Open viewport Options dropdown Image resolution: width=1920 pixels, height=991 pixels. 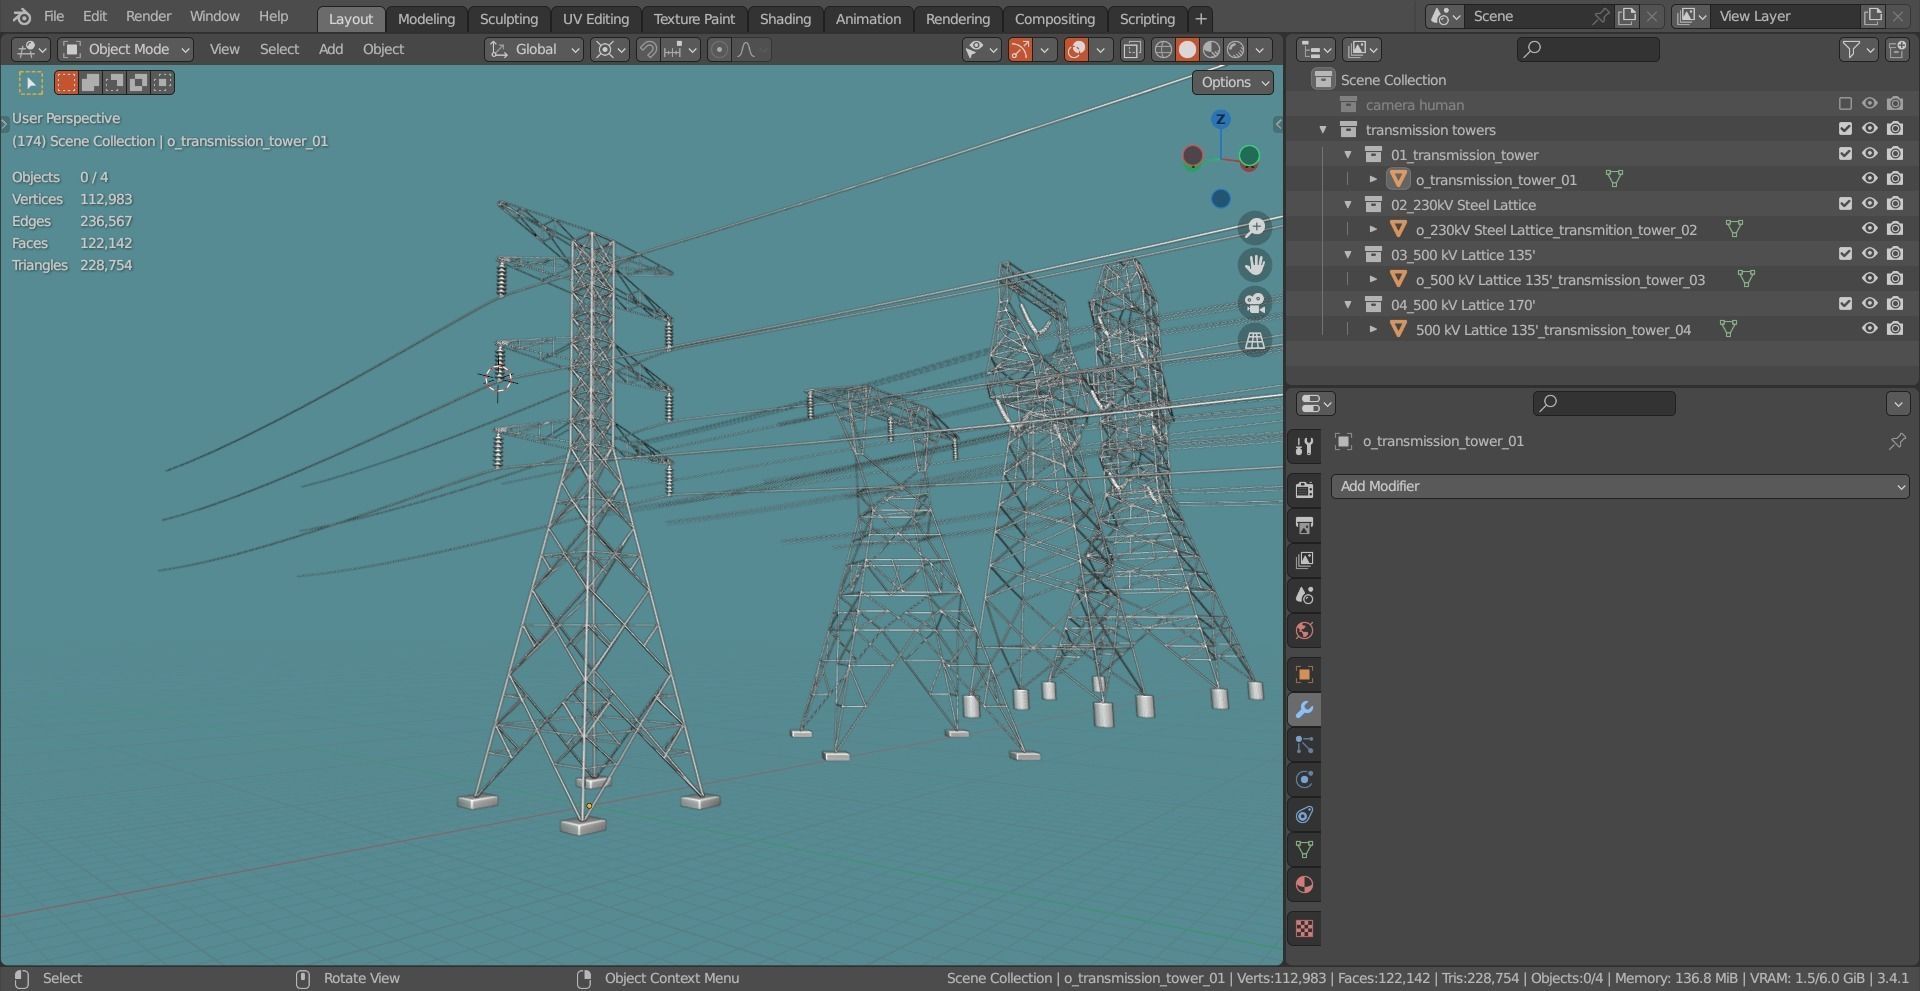[1233, 82]
